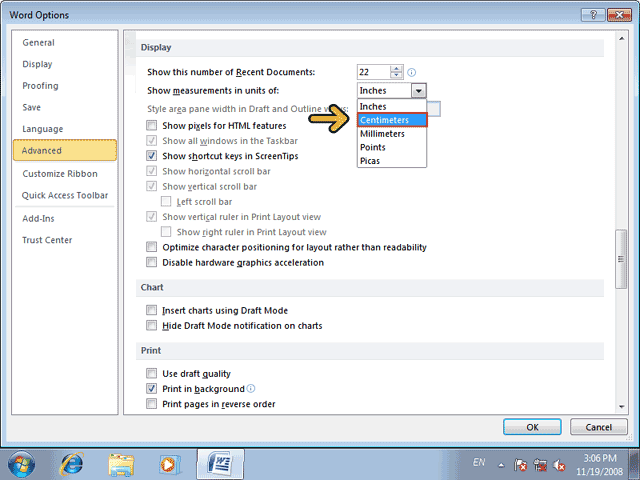
Task: Enable Show pixels for HTML features
Action: [151, 125]
